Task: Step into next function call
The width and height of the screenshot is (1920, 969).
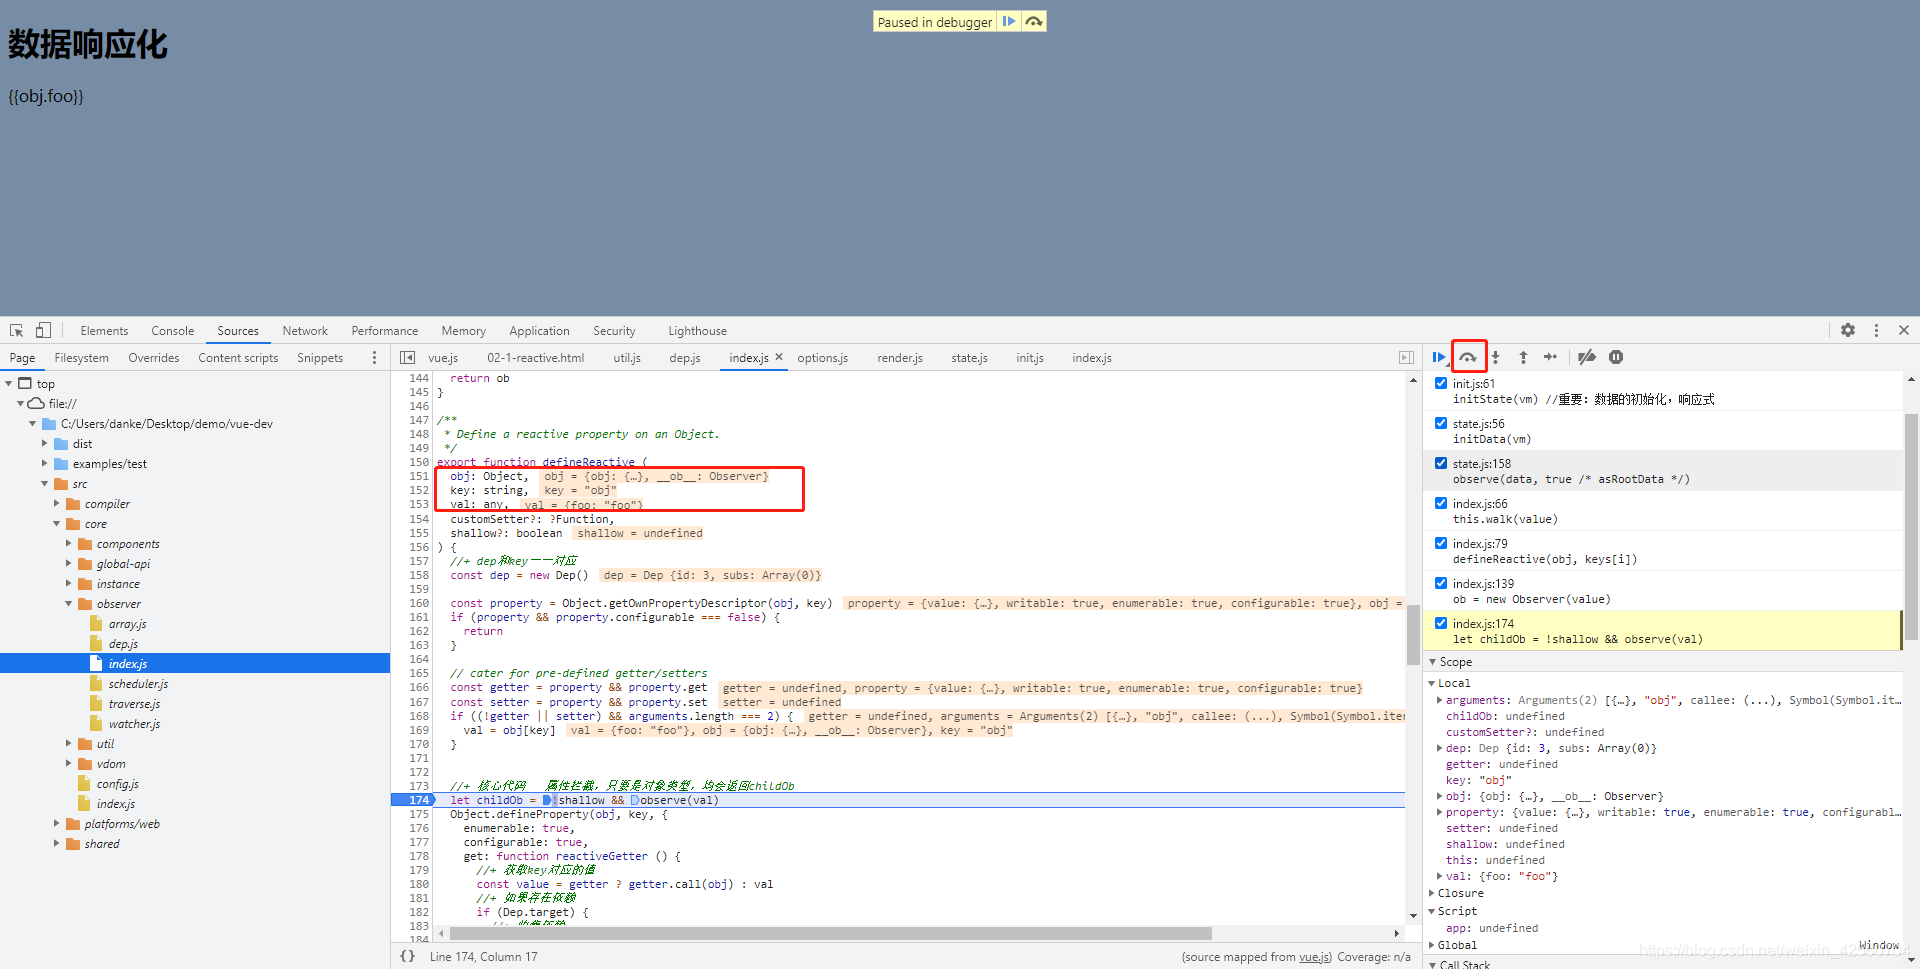Action: pyautogui.click(x=1496, y=357)
